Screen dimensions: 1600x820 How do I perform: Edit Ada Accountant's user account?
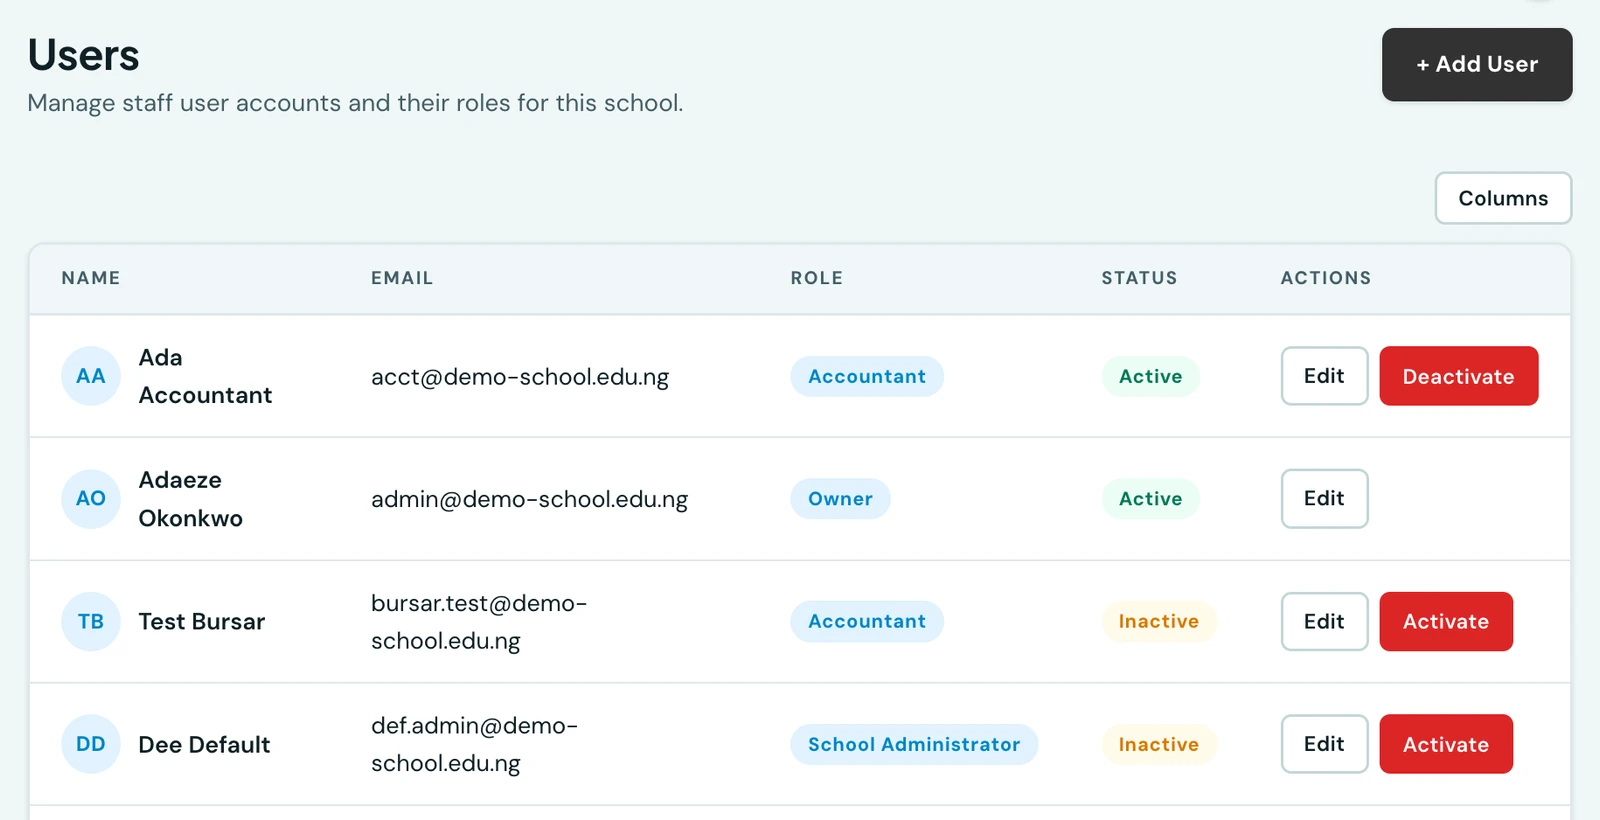(x=1324, y=376)
